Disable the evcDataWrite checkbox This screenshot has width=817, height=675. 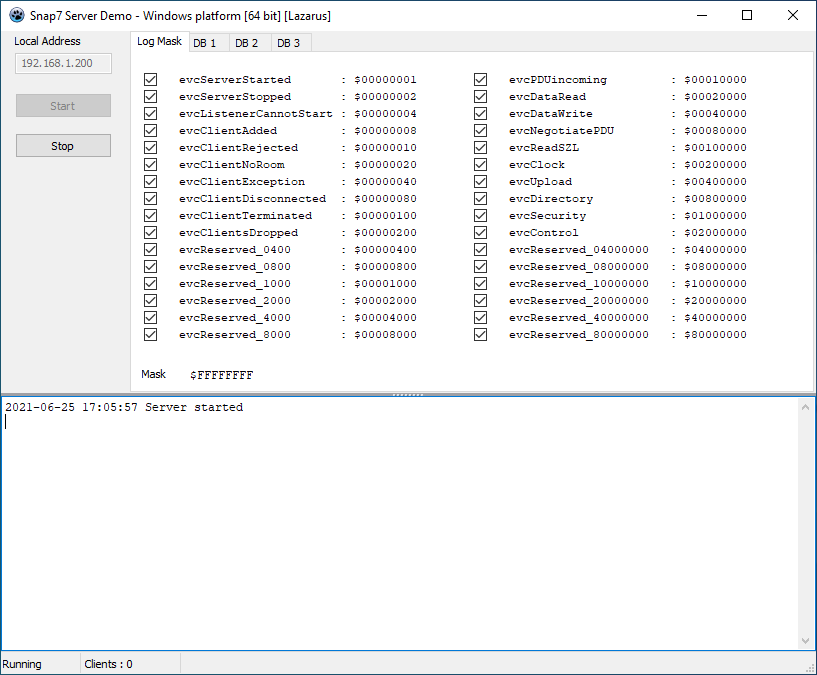coord(480,114)
